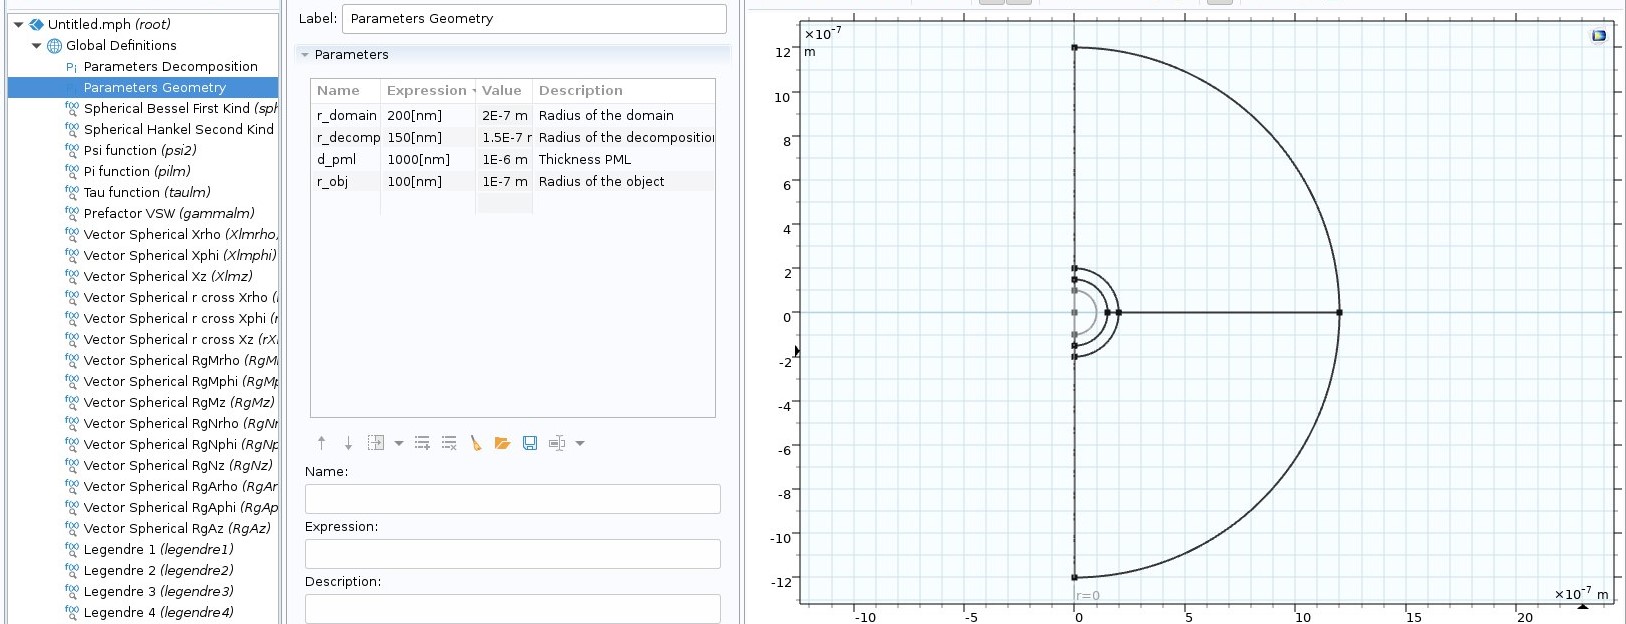
Task: Select Parameters Decomposition in the tree
Action: pos(170,66)
